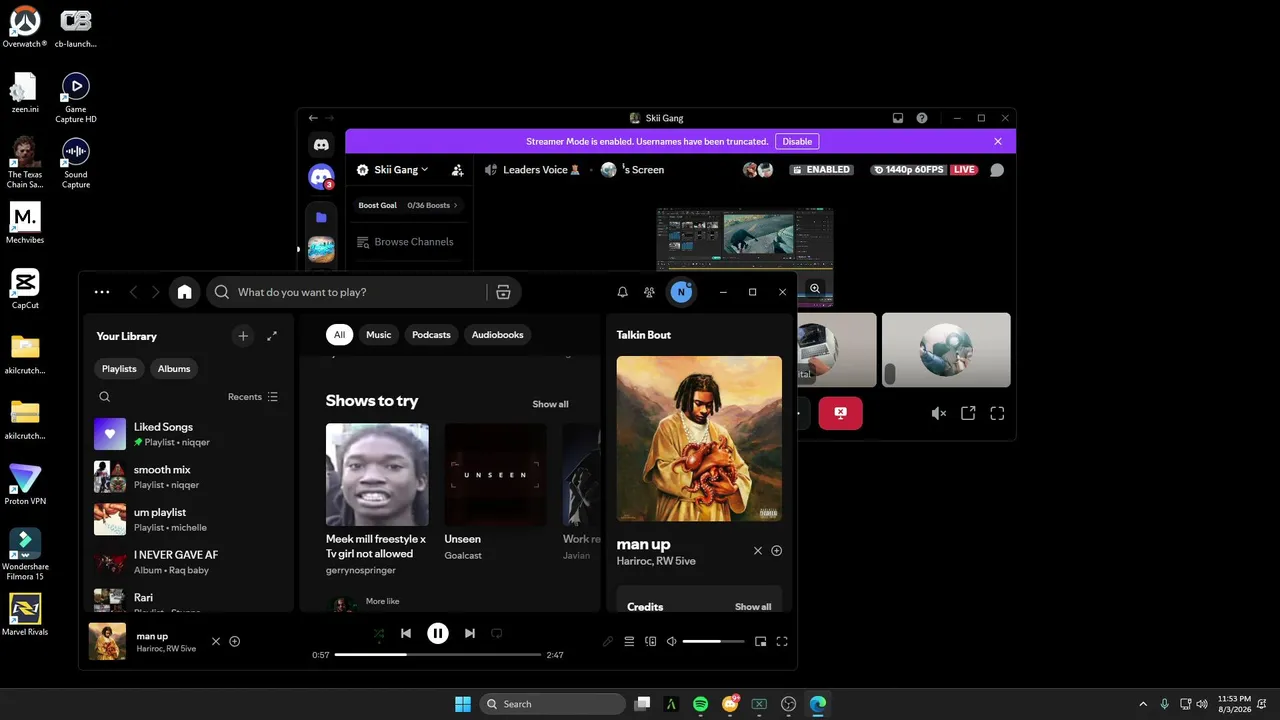Viewport: 1280px width, 720px height.
Task: Toggle shuffle in Spotify player
Action: click(379, 633)
